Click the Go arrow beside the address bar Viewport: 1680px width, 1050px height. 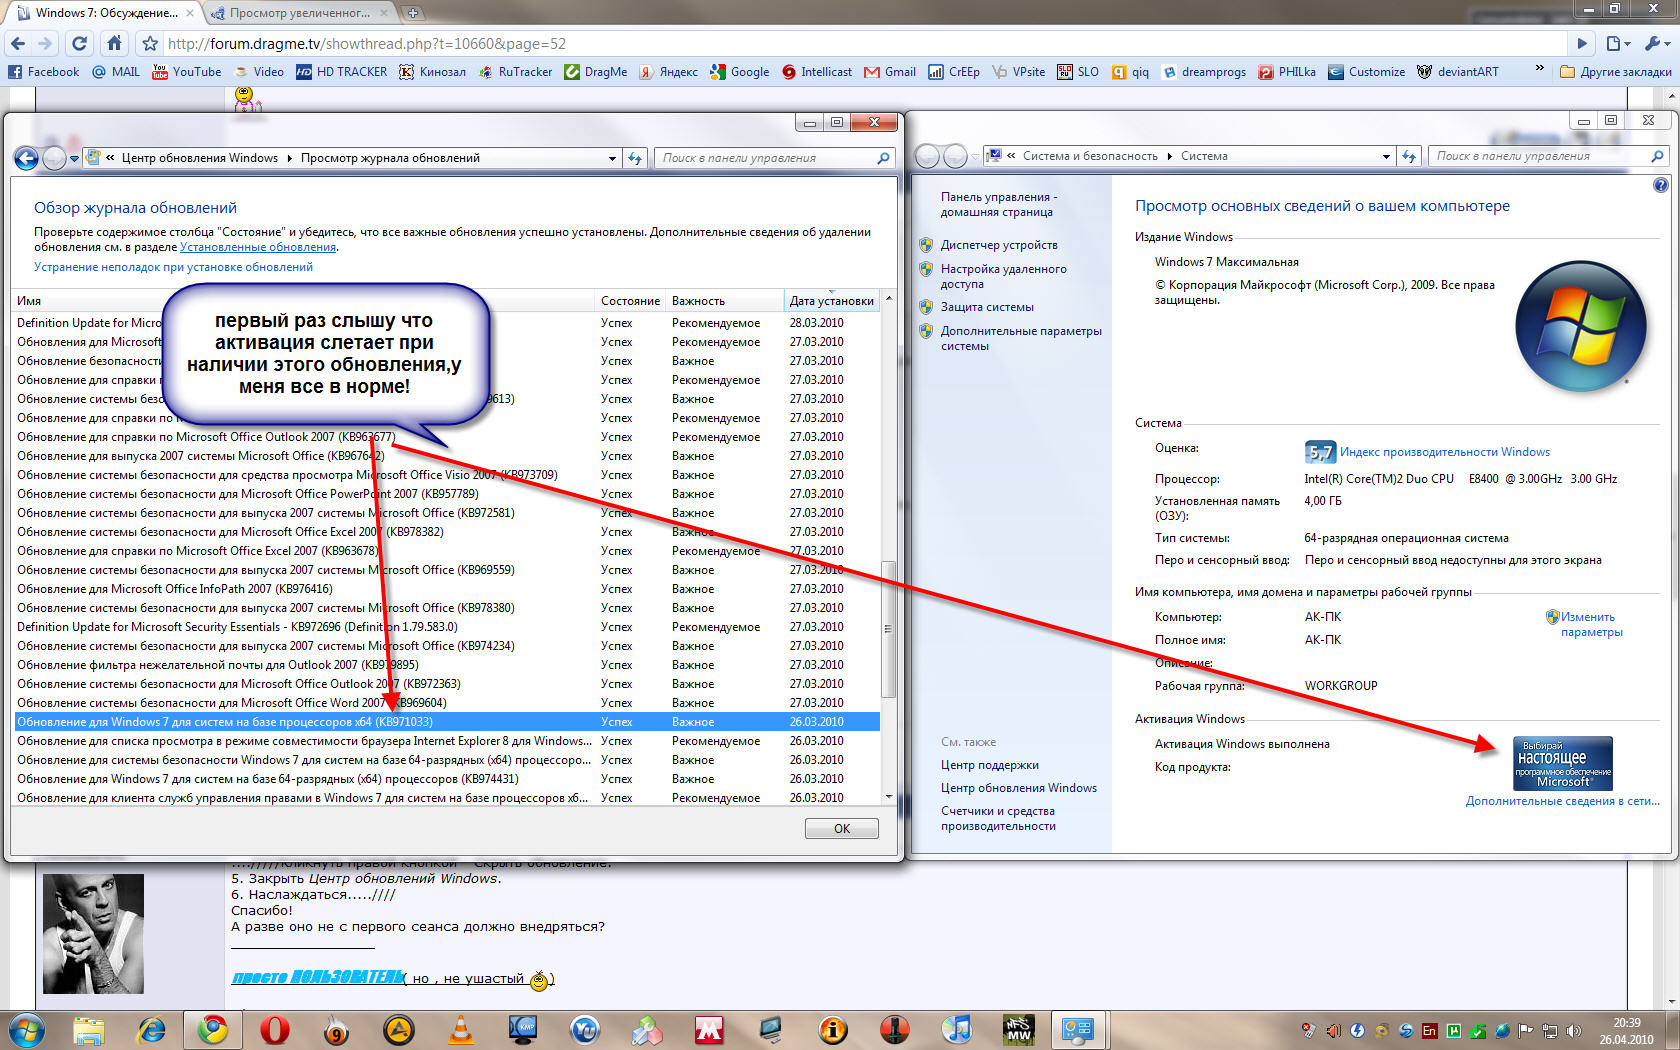(x=1582, y=43)
